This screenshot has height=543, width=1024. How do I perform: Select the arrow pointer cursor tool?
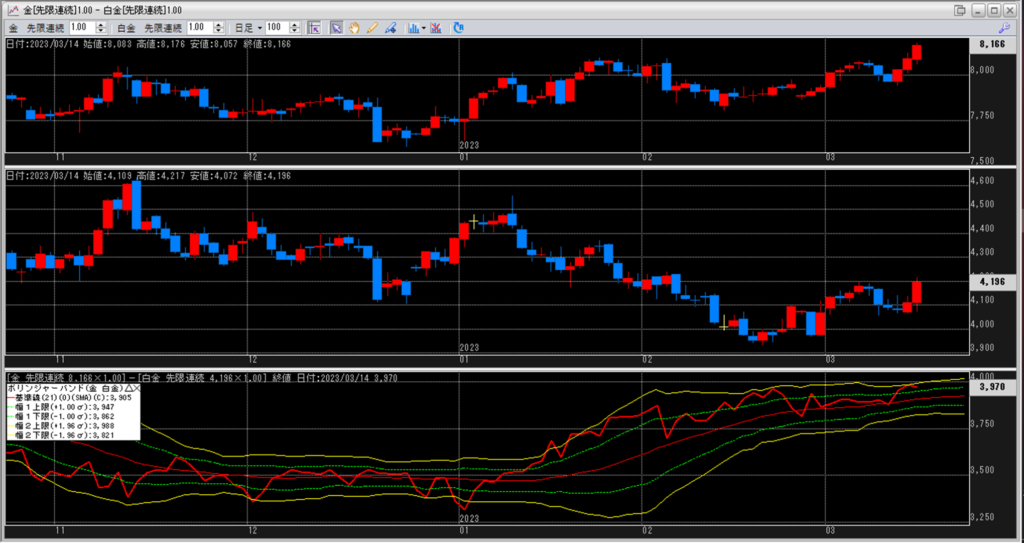click(336, 28)
